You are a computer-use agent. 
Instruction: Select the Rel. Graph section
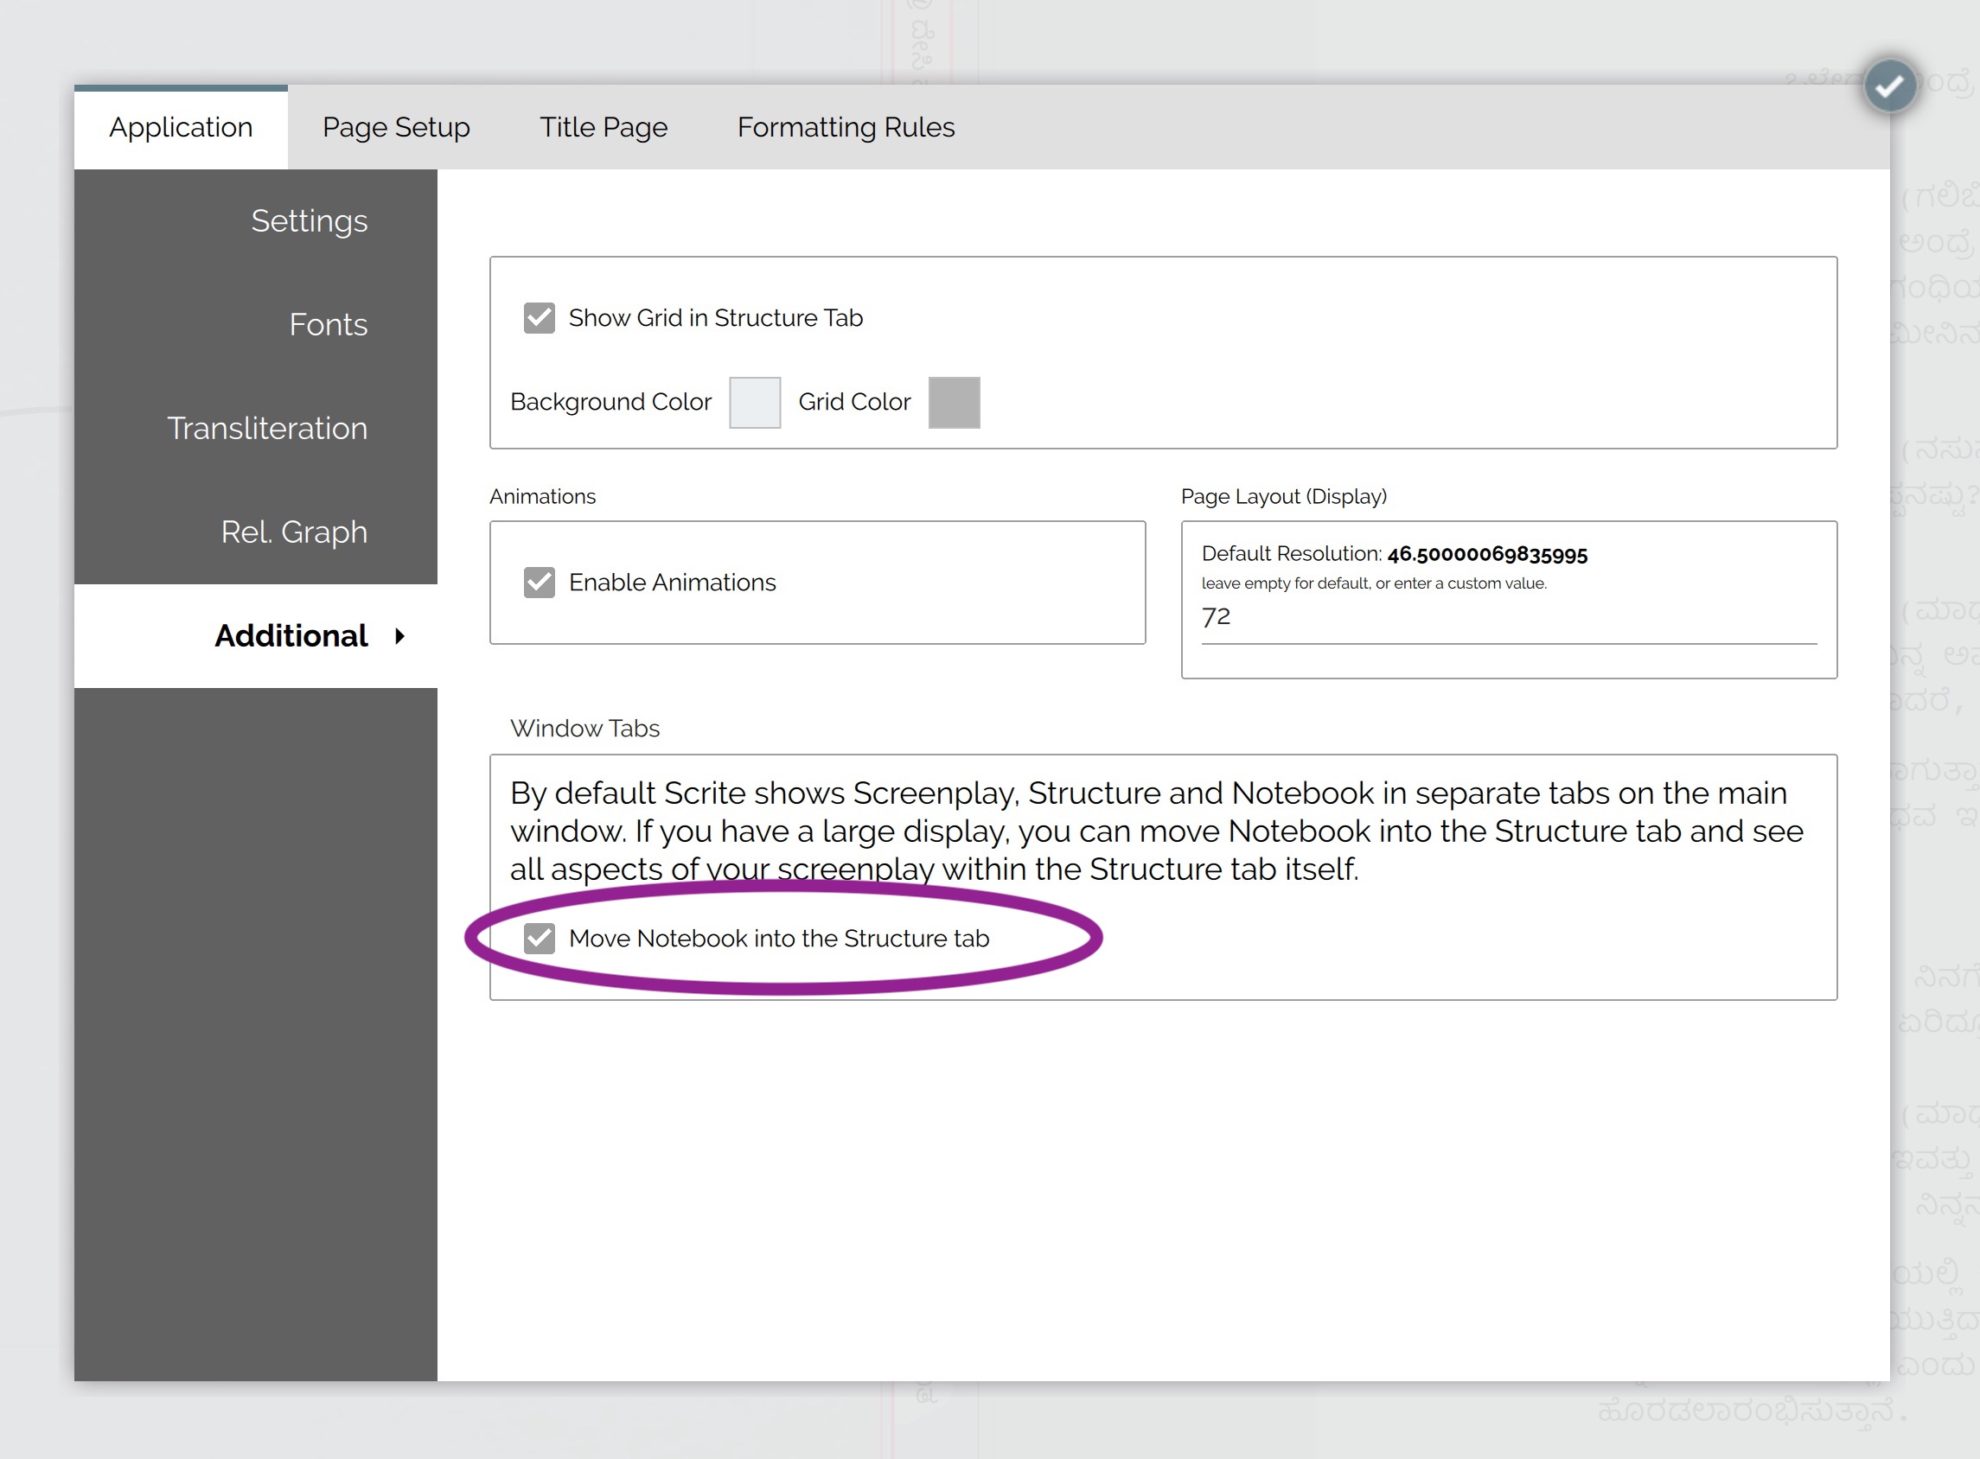[x=294, y=532]
